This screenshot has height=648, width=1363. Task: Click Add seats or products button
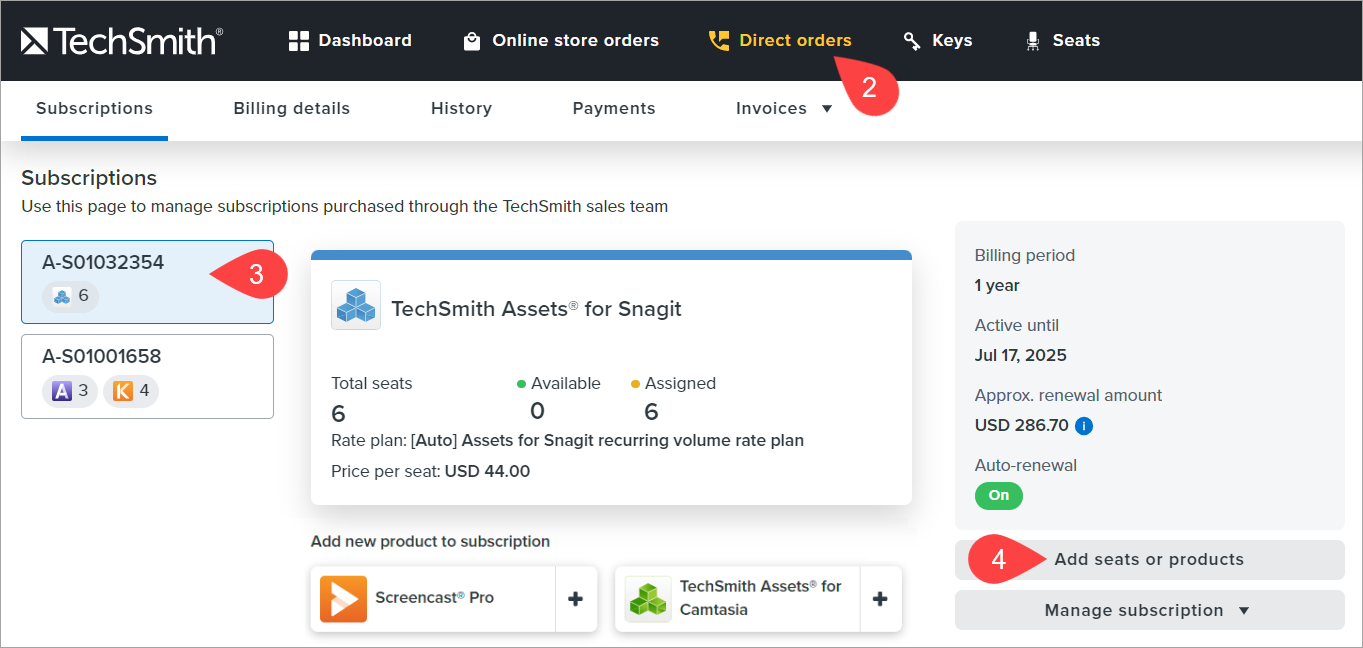tap(1149, 560)
